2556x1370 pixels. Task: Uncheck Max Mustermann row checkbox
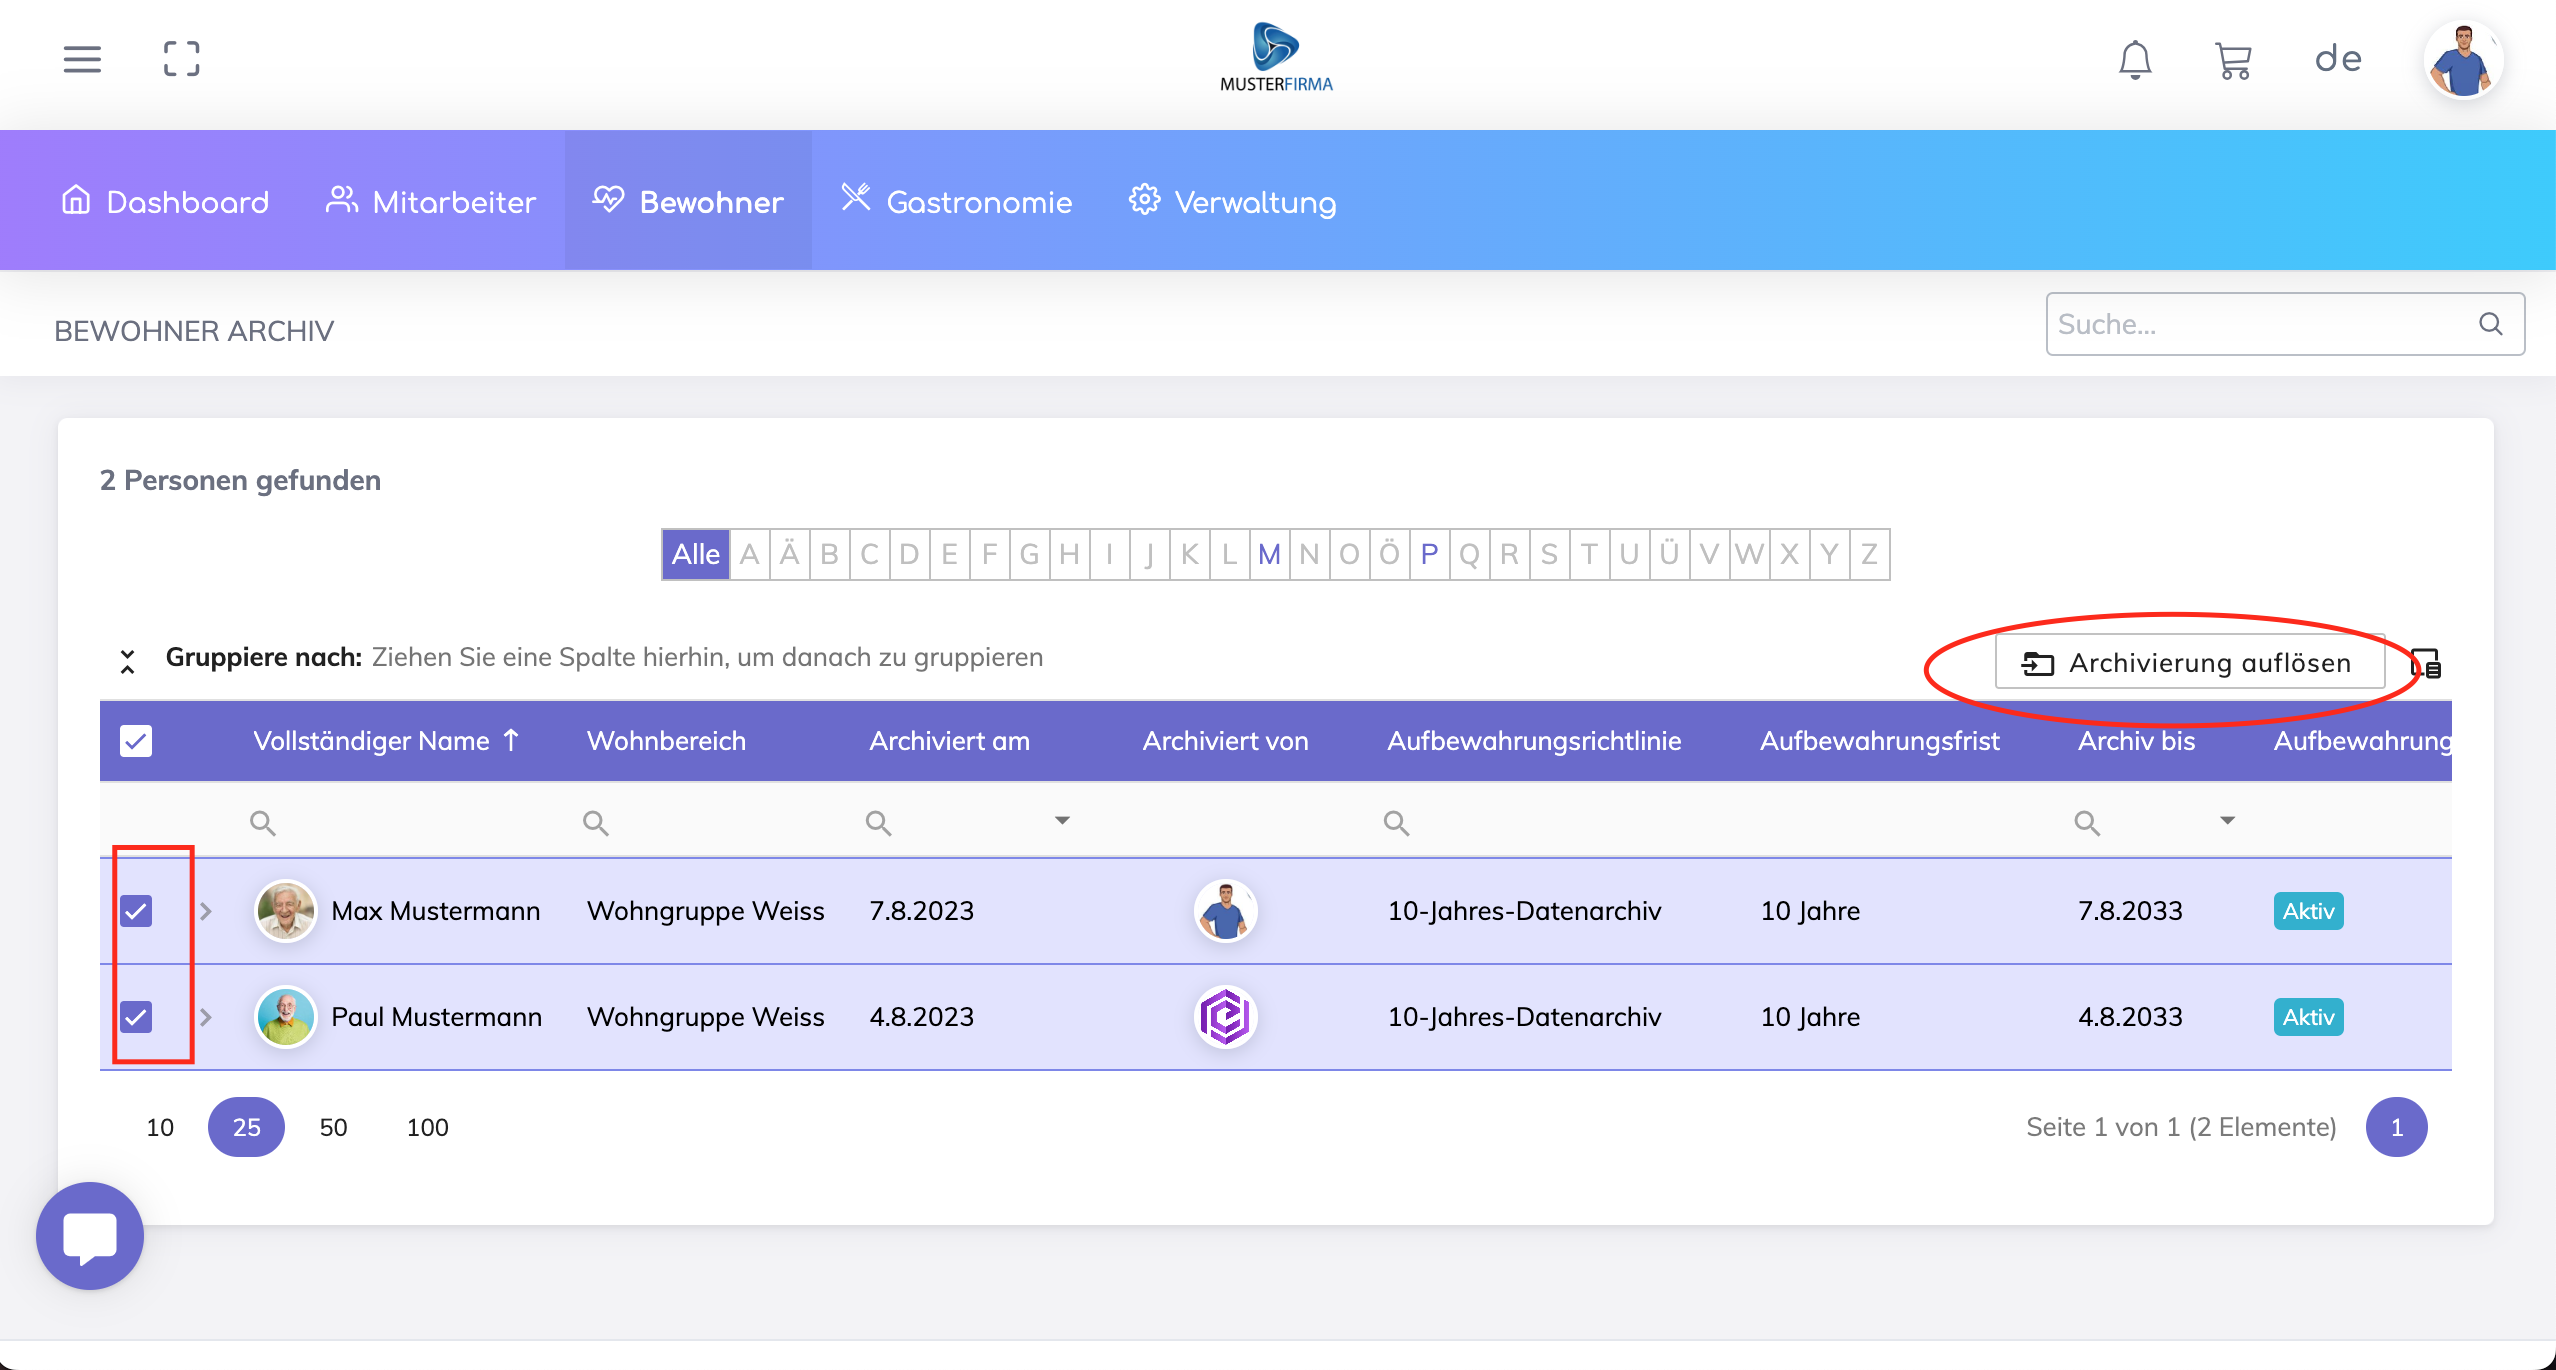coord(136,911)
